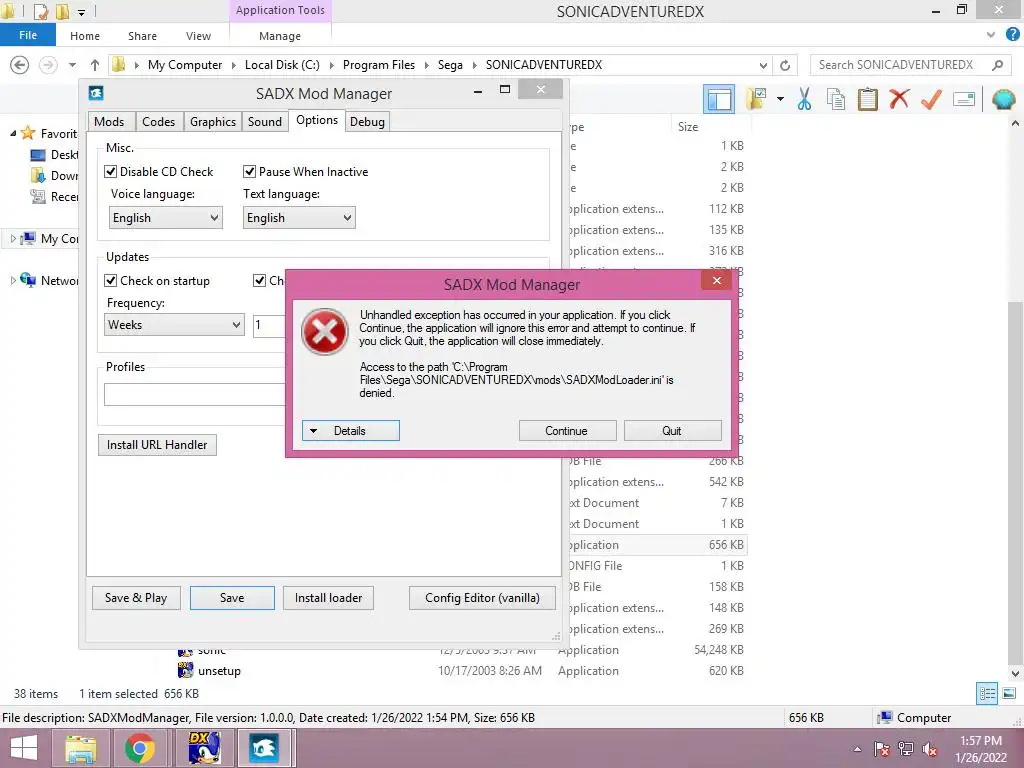Click the Install loader button
Screen dimensions: 1024x768
click(328, 598)
